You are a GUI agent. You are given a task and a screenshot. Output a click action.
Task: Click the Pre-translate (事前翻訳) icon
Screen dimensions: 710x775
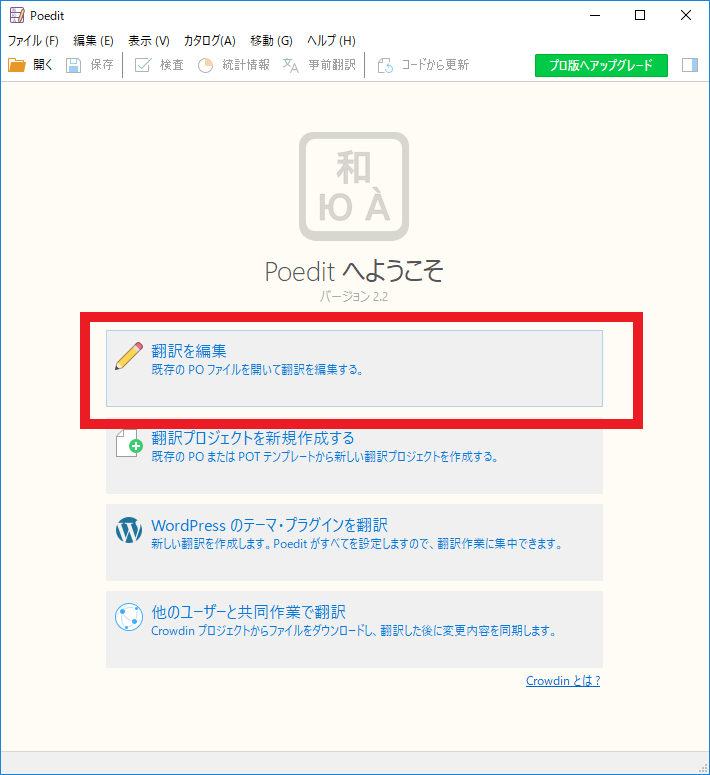point(291,65)
